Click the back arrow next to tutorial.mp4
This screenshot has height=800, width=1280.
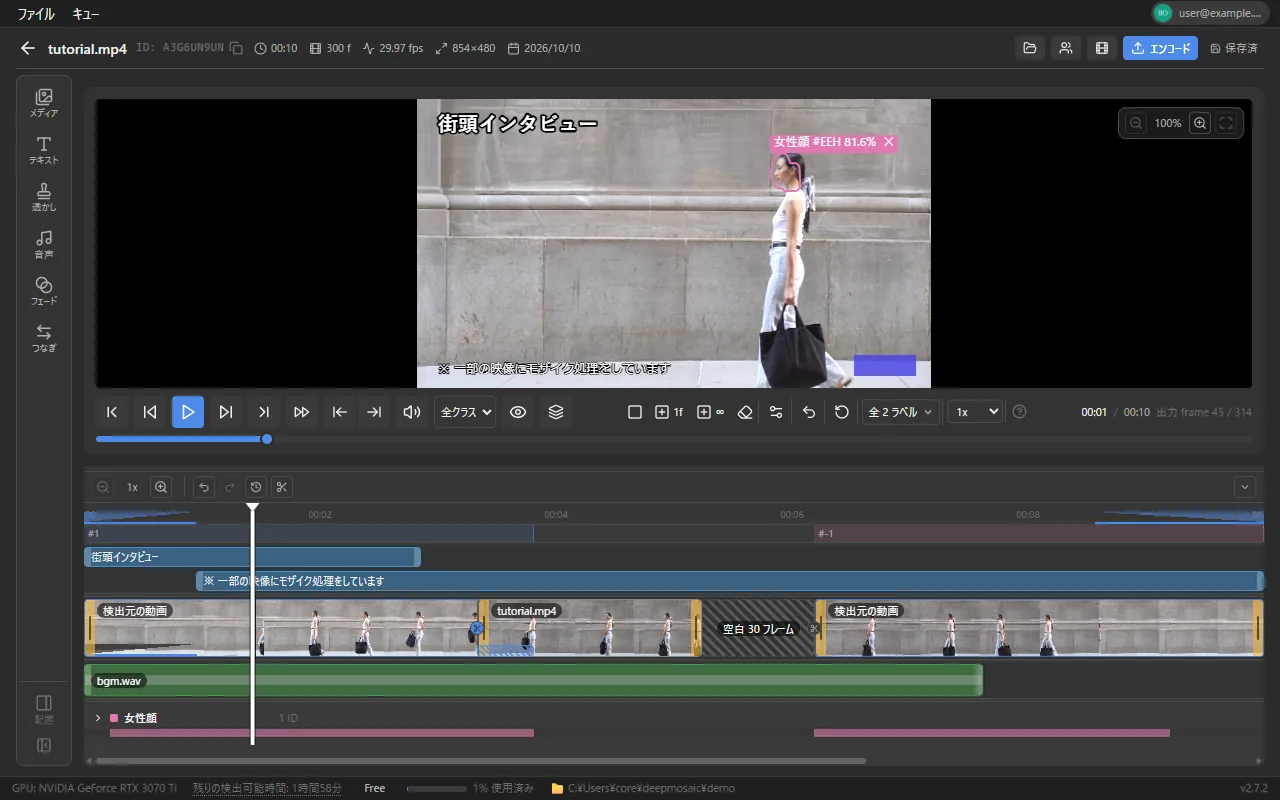click(27, 48)
